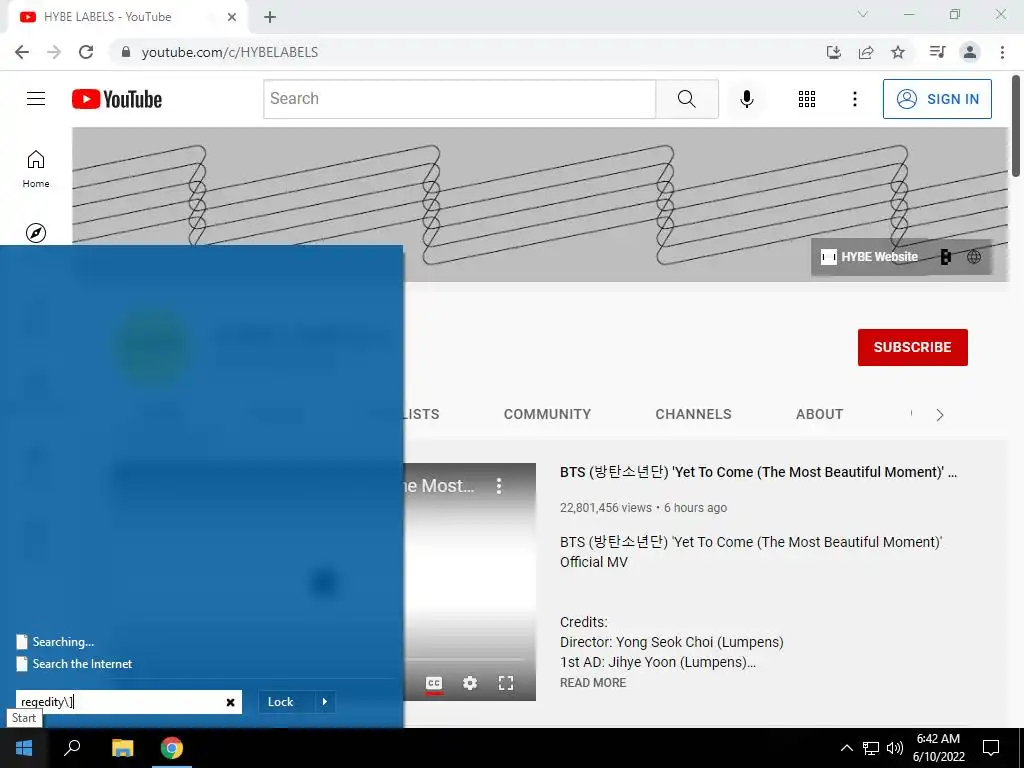Go to the YouTube logo homepage

(x=117, y=99)
